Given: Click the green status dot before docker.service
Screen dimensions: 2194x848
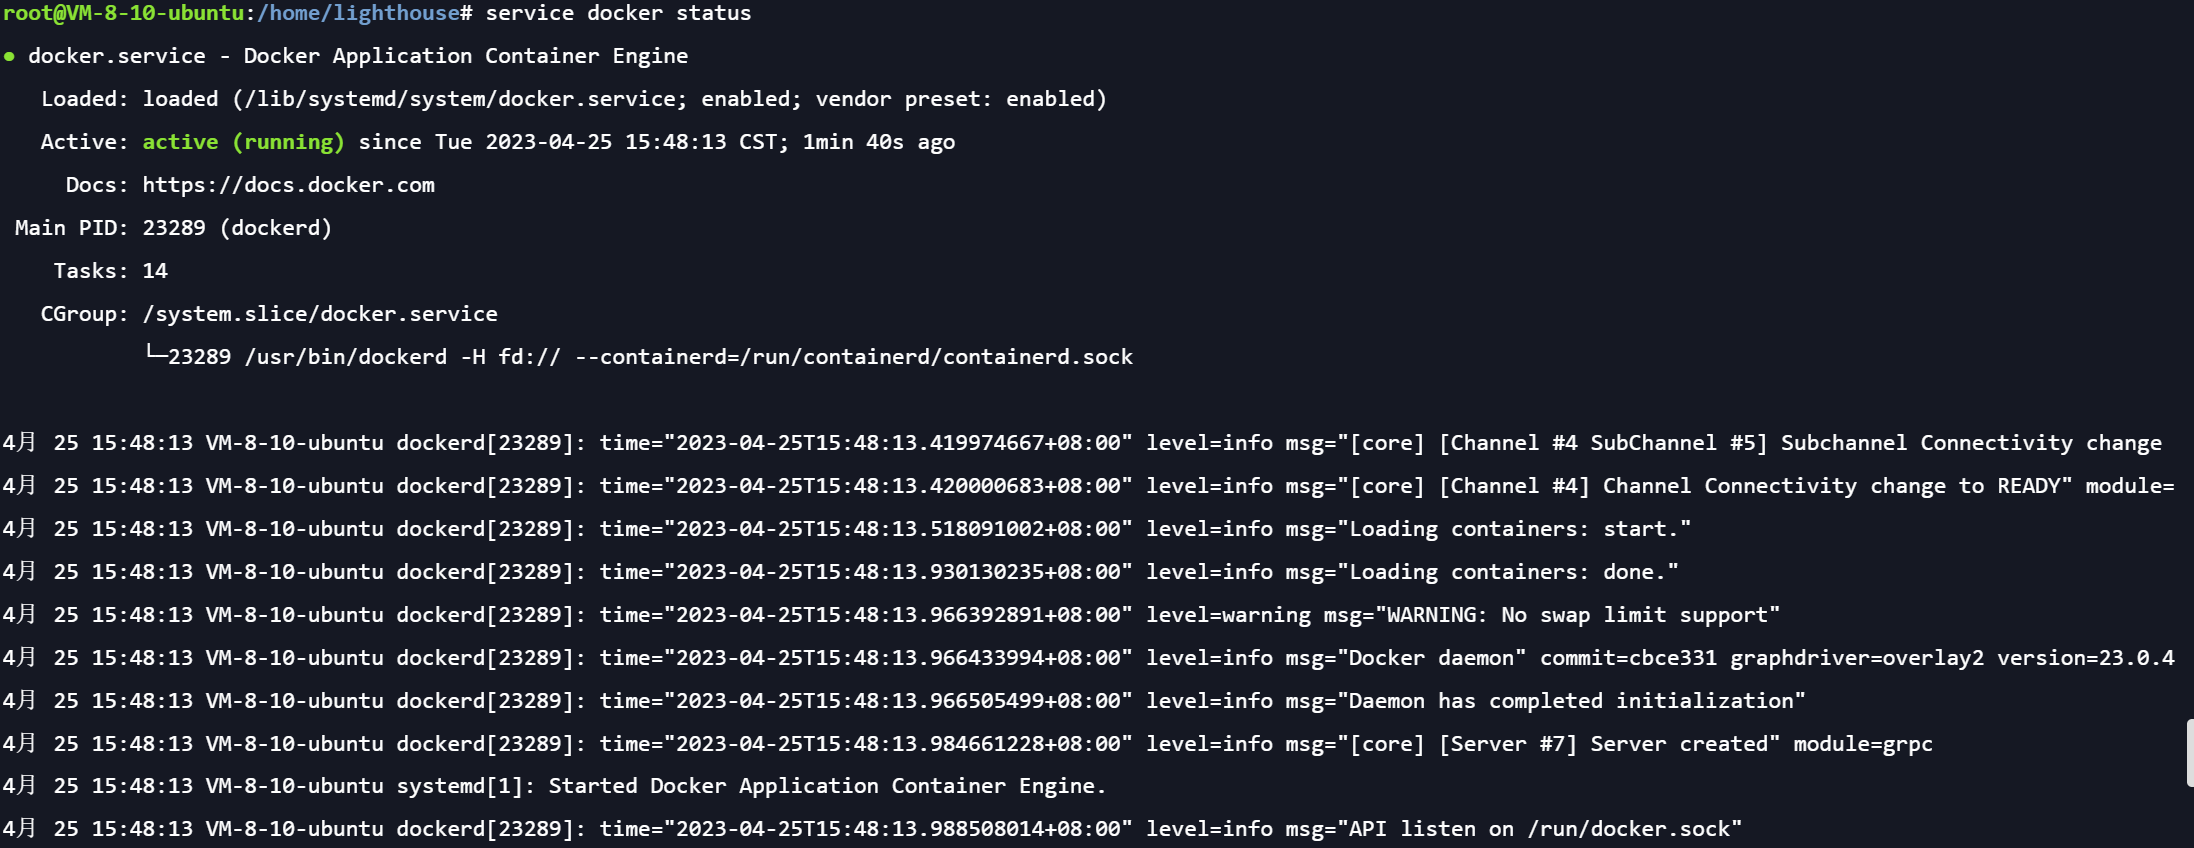Looking at the screenshot, I should point(9,57).
